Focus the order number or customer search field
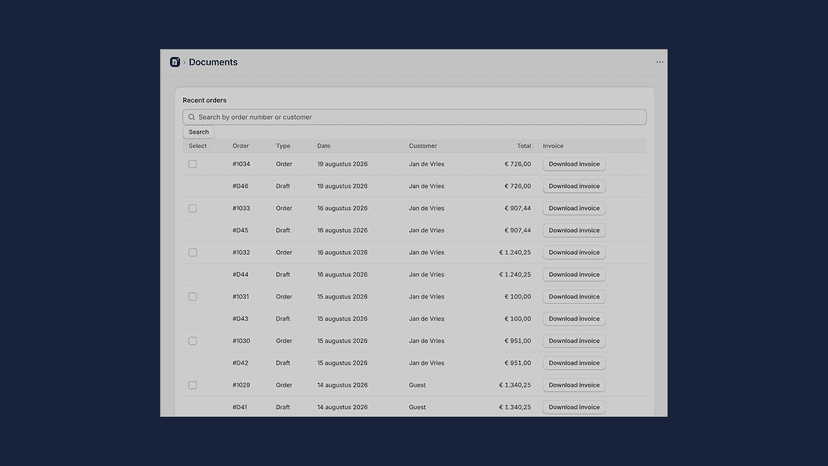Screen dimensions: 828x466 [x=415, y=117]
